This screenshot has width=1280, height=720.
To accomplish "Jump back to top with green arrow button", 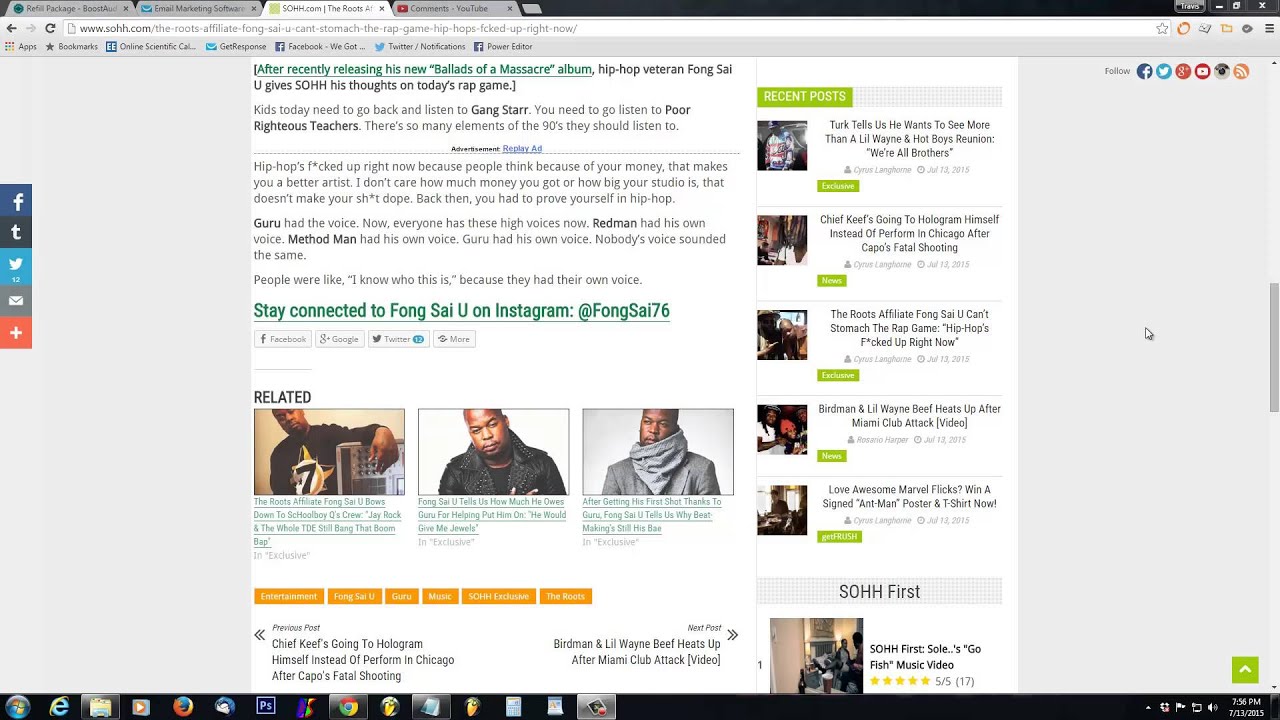I will (1245, 670).
